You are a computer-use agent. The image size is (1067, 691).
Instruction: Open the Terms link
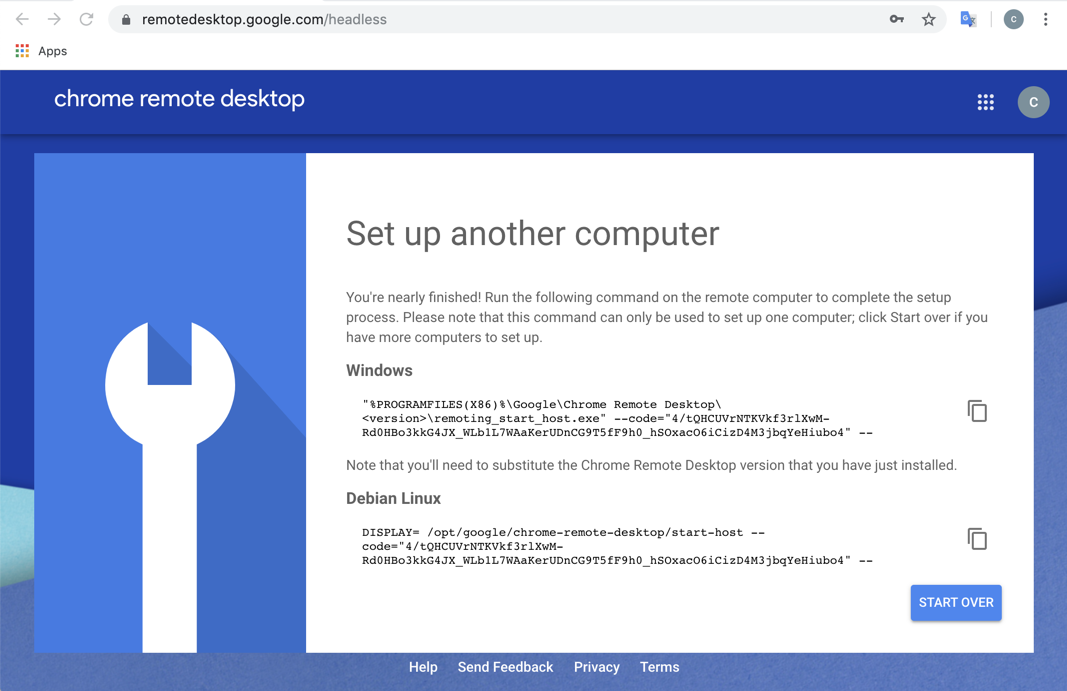tap(659, 667)
